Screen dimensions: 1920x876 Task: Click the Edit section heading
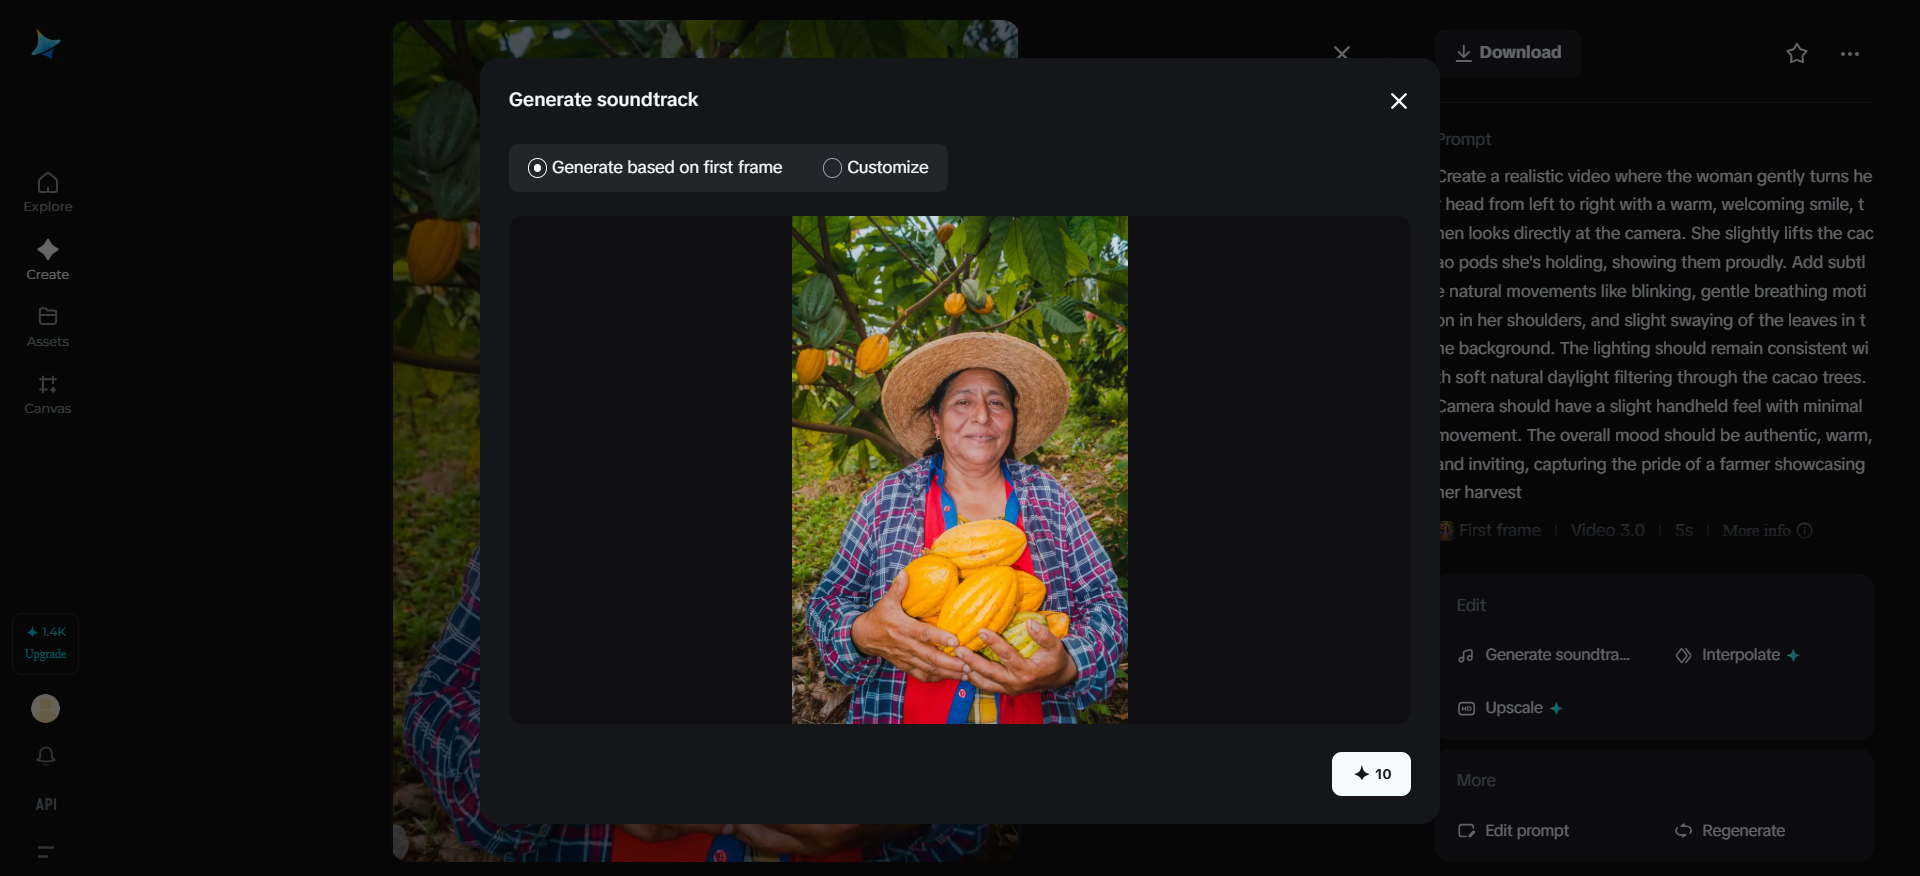[x=1471, y=605]
